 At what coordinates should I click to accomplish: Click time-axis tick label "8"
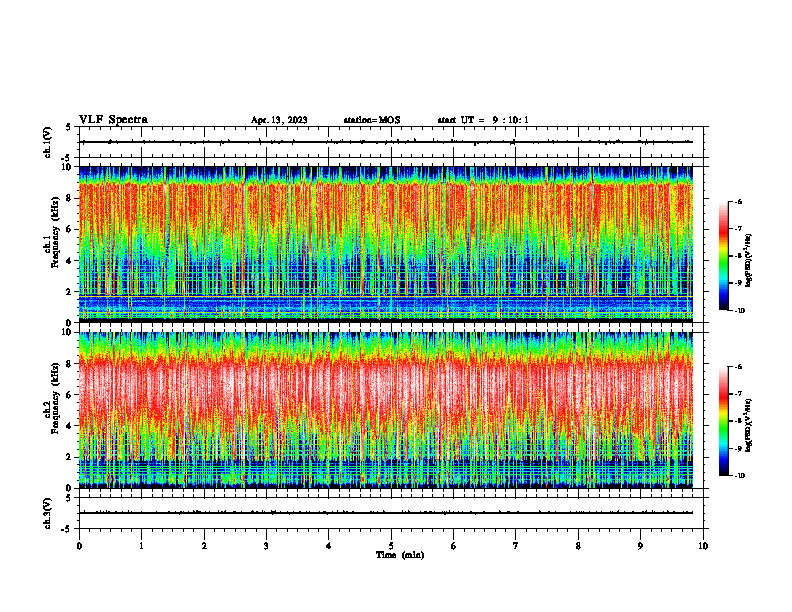pyautogui.click(x=578, y=546)
